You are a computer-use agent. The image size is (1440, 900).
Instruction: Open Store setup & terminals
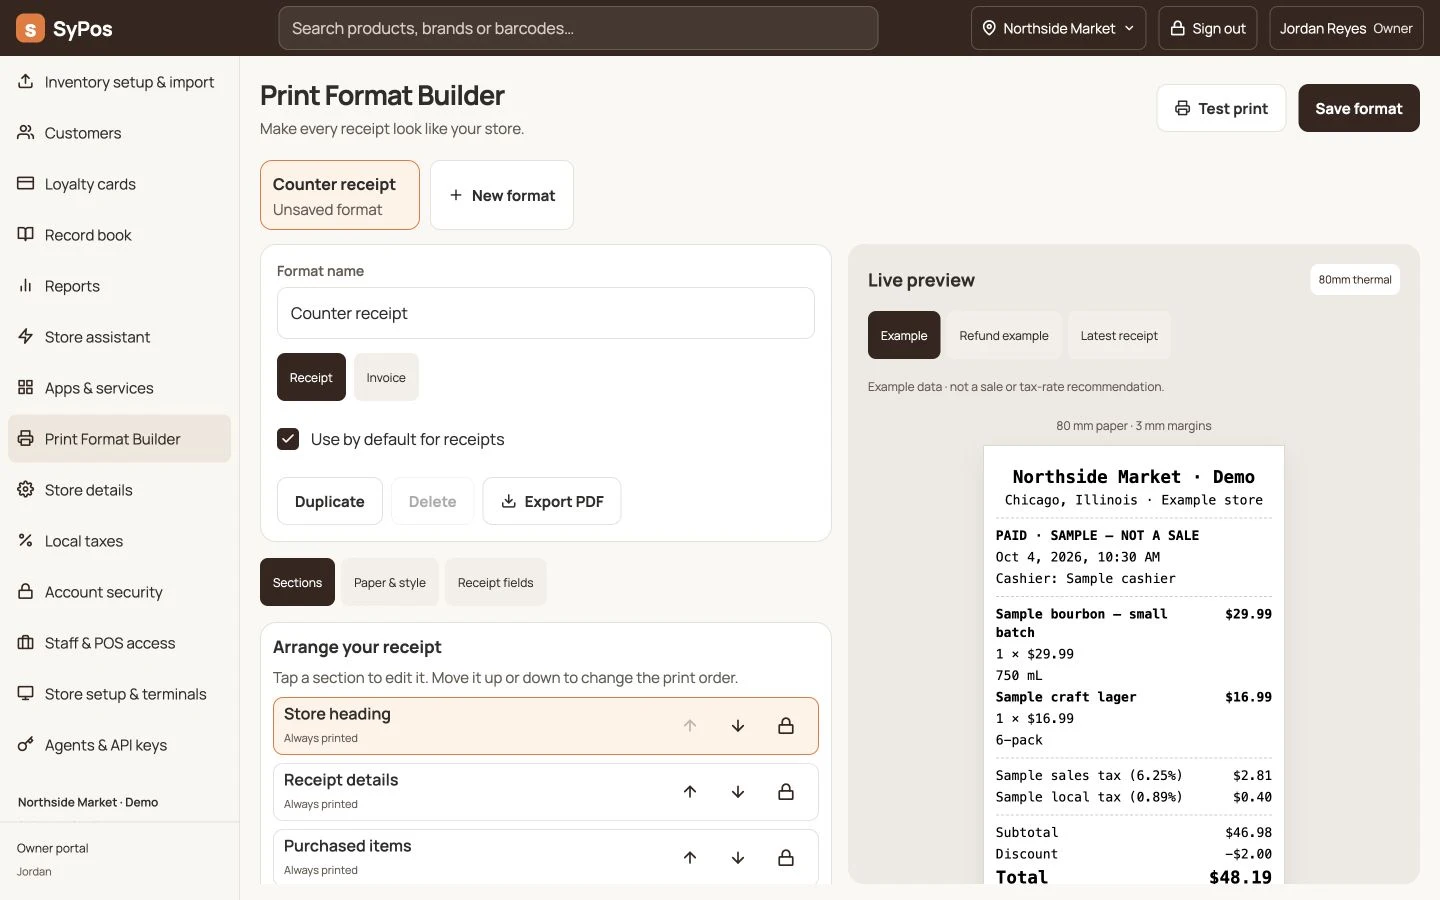[119, 694]
